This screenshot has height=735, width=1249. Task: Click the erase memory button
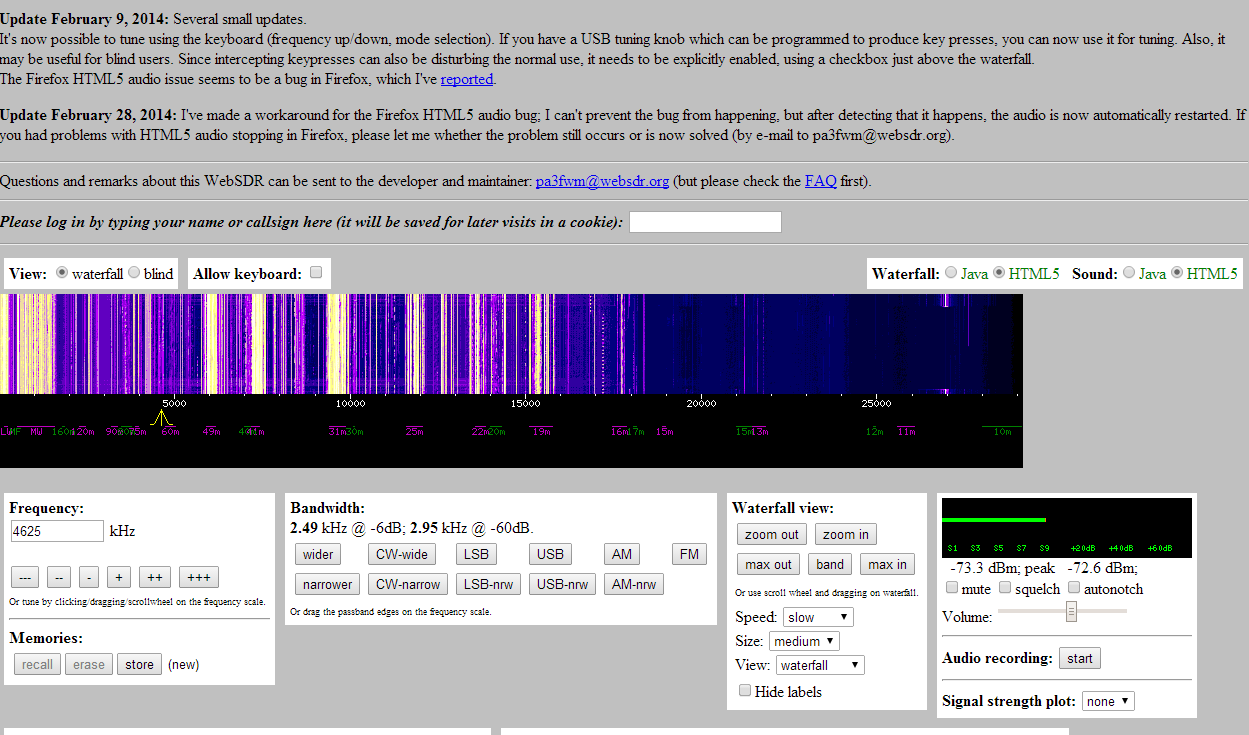pos(89,664)
